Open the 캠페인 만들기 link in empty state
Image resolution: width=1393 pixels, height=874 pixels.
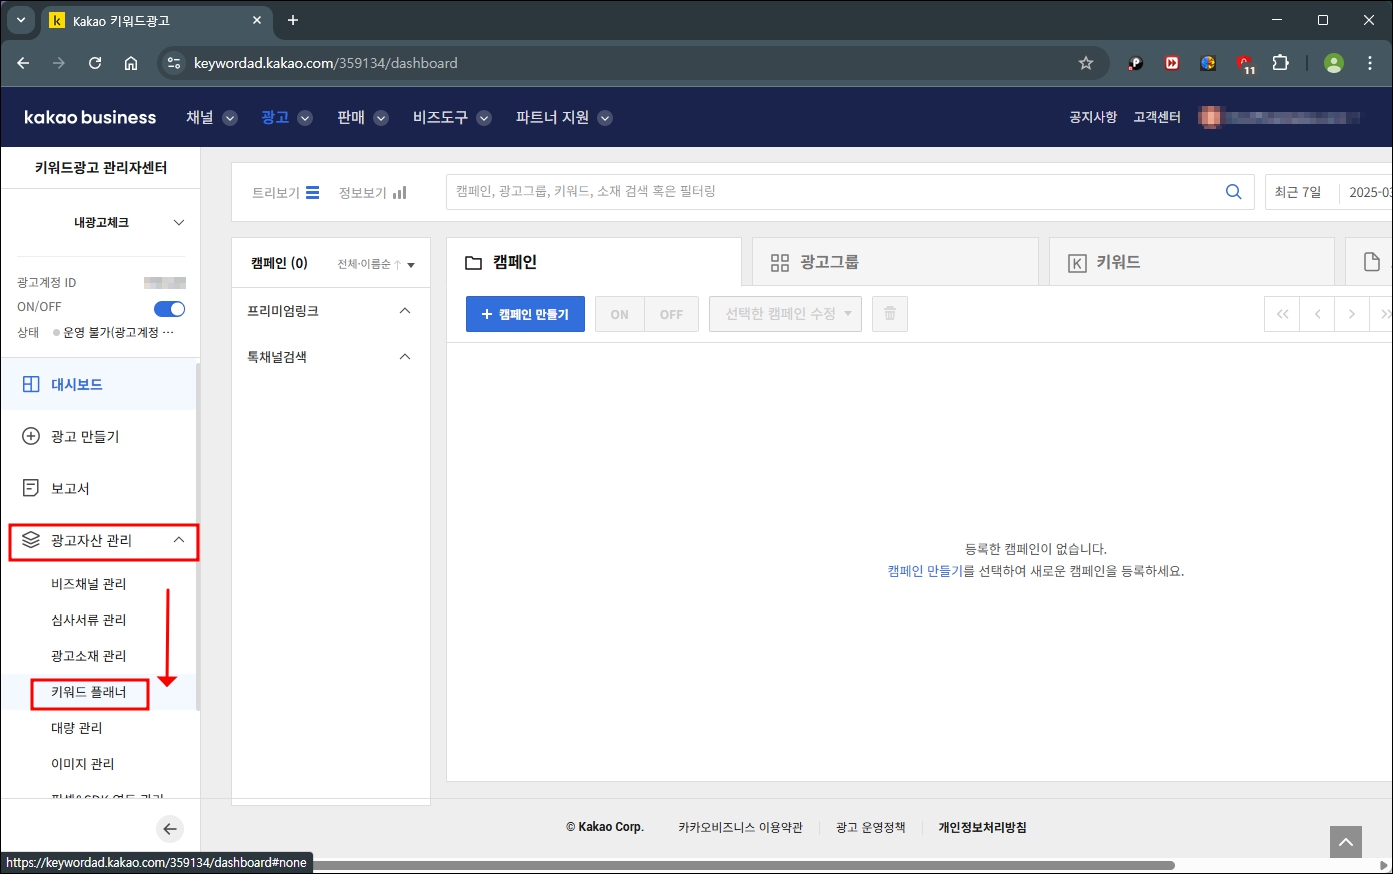point(924,569)
